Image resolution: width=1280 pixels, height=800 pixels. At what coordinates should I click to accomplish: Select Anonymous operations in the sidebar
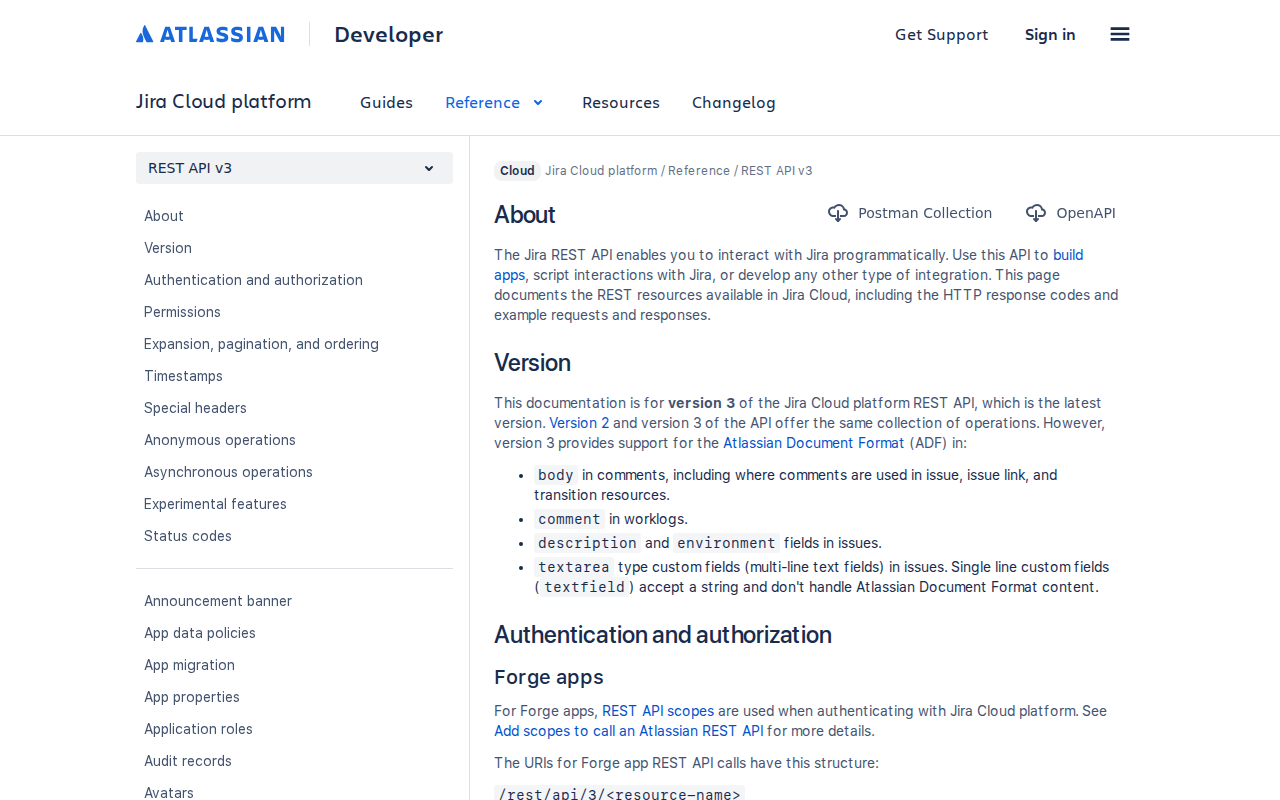click(x=220, y=440)
